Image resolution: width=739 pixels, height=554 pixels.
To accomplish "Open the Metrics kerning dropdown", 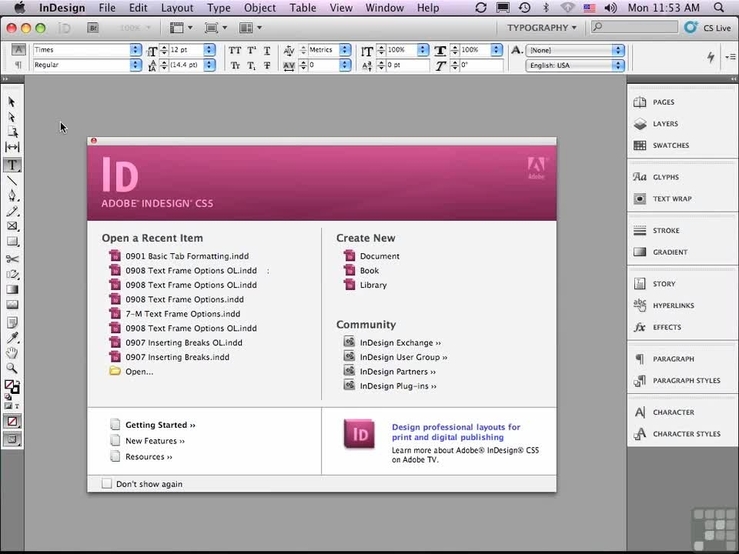I will pos(345,50).
